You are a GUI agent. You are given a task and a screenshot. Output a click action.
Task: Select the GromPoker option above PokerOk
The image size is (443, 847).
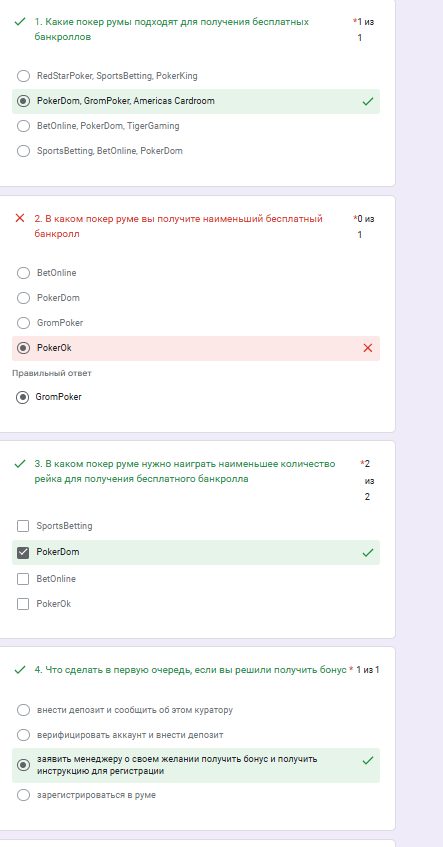click(23, 323)
